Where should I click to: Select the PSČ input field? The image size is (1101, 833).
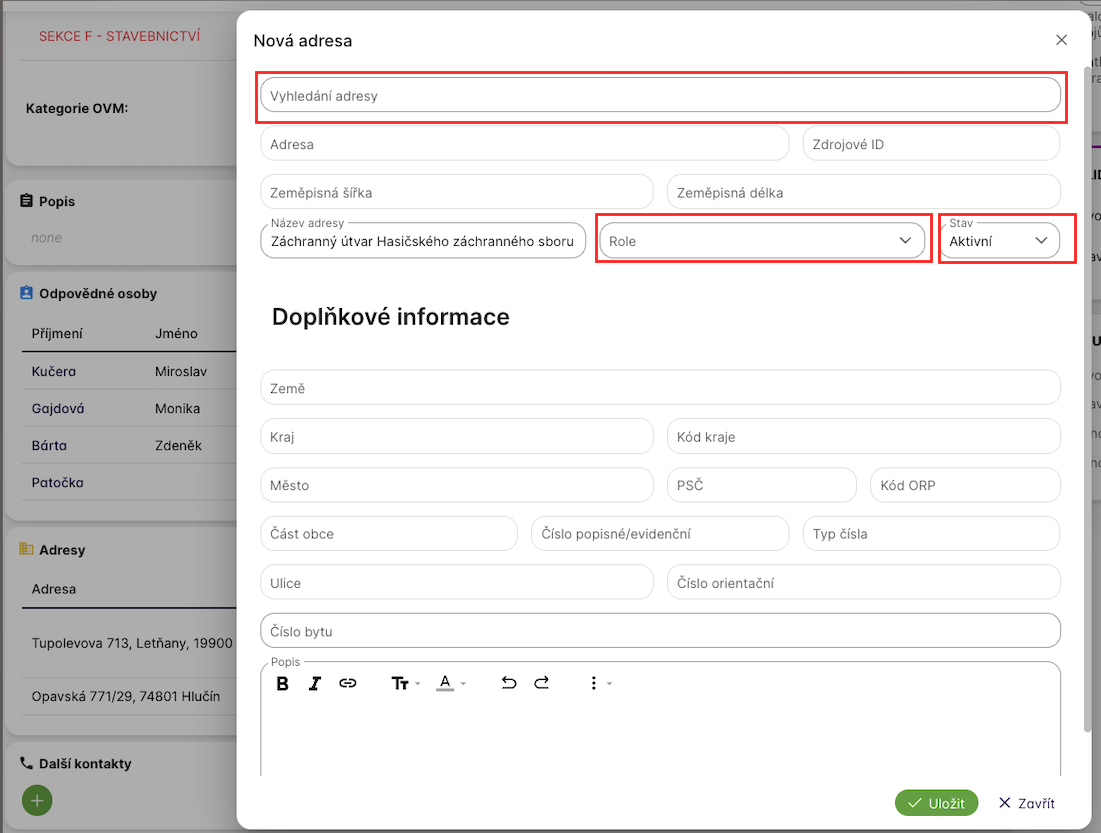point(761,486)
